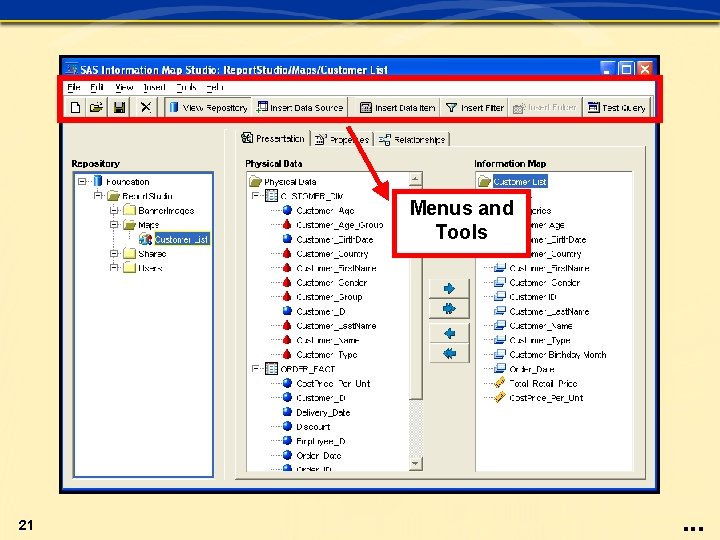The height and width of the screenshot is (540, 720).
Task: Switch to the Relationships tab
Action: point(412,139)
